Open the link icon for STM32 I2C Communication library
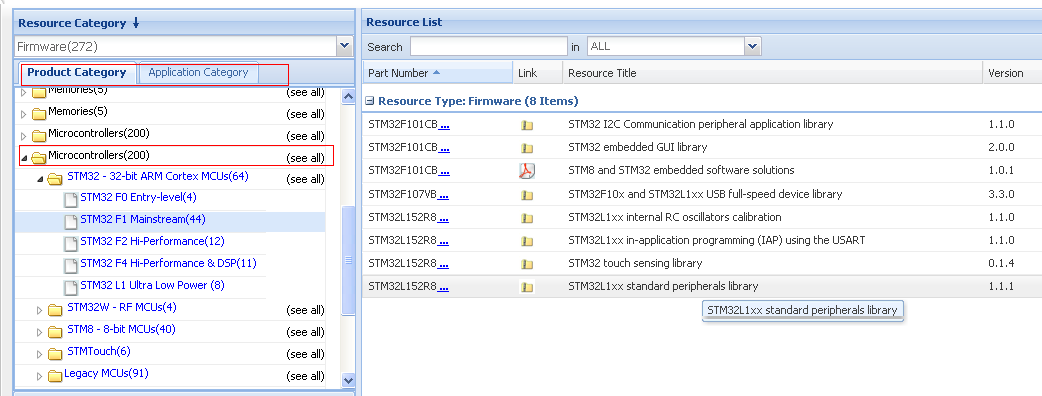This screenshot has width=1042, height=396. (527, 125)
